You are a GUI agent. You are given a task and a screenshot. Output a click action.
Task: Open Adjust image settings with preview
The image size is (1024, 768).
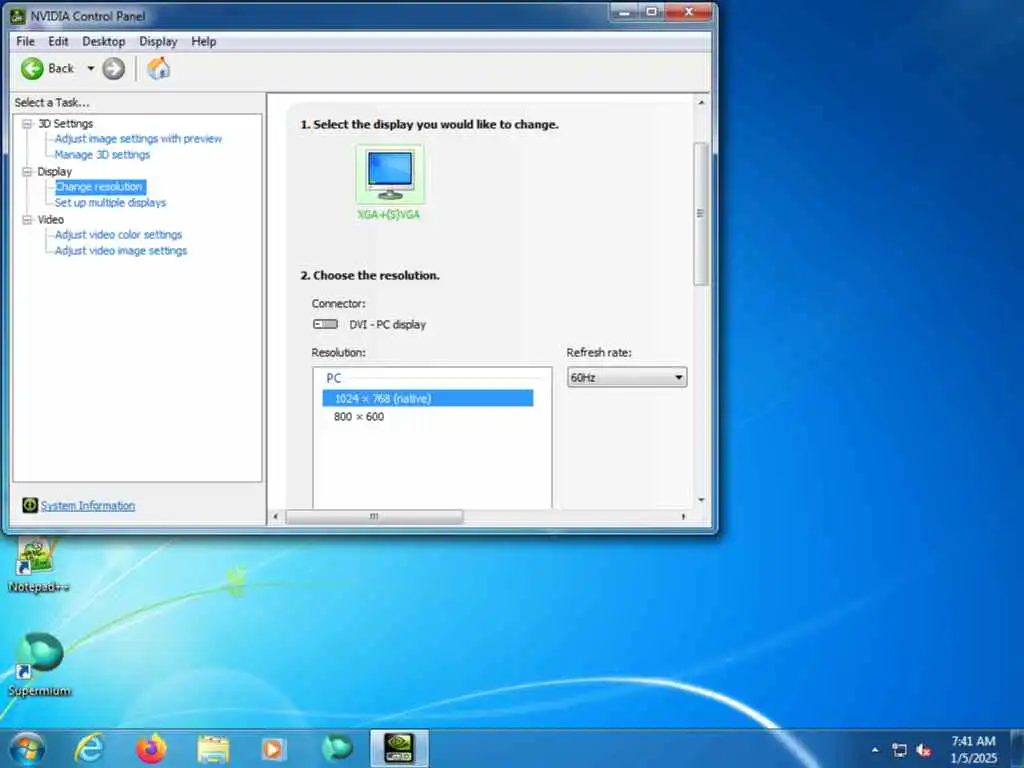[x=138, y=138]
